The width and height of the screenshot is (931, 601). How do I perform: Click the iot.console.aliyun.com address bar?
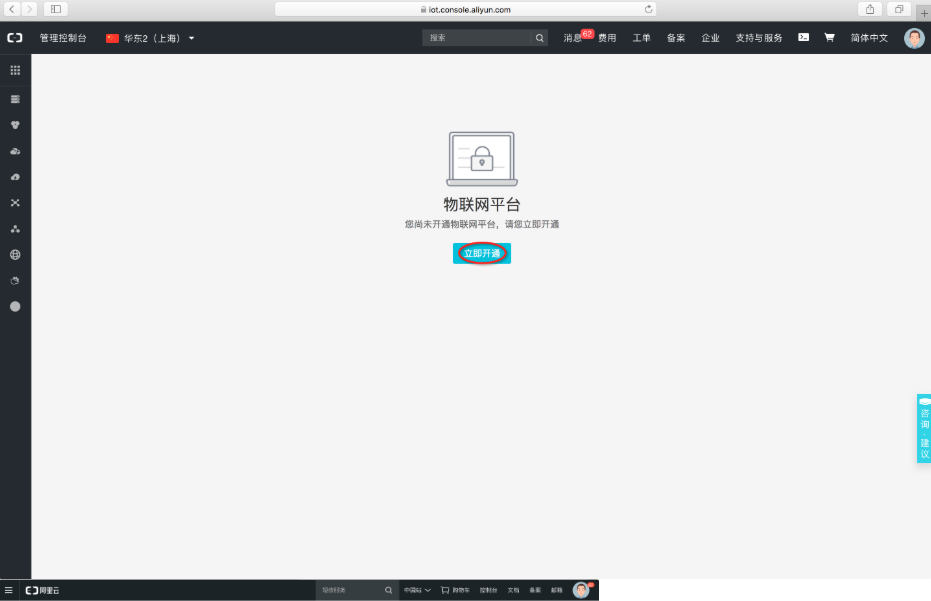466,9
